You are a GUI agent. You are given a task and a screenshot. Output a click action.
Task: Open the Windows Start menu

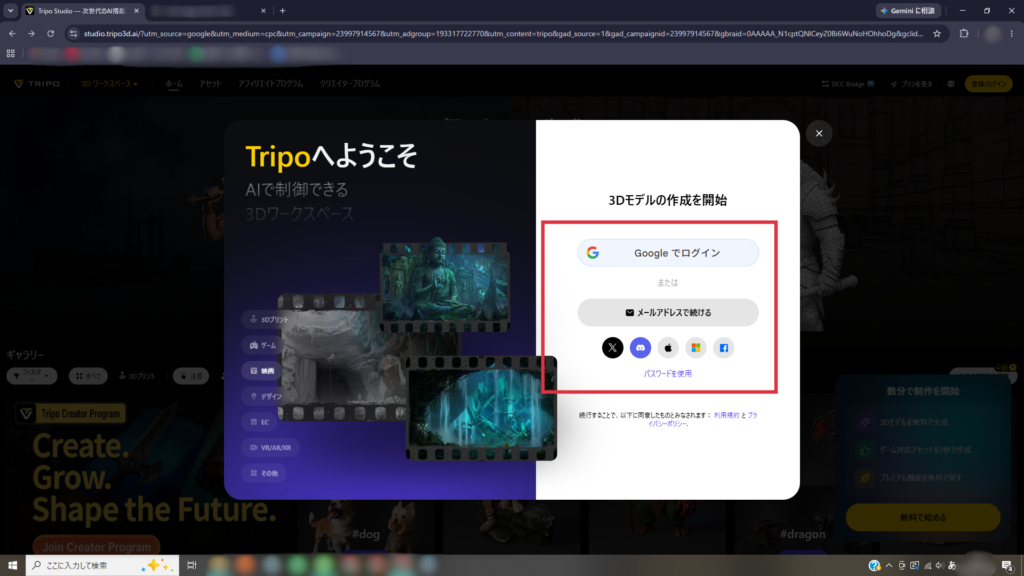pos(12,566)
